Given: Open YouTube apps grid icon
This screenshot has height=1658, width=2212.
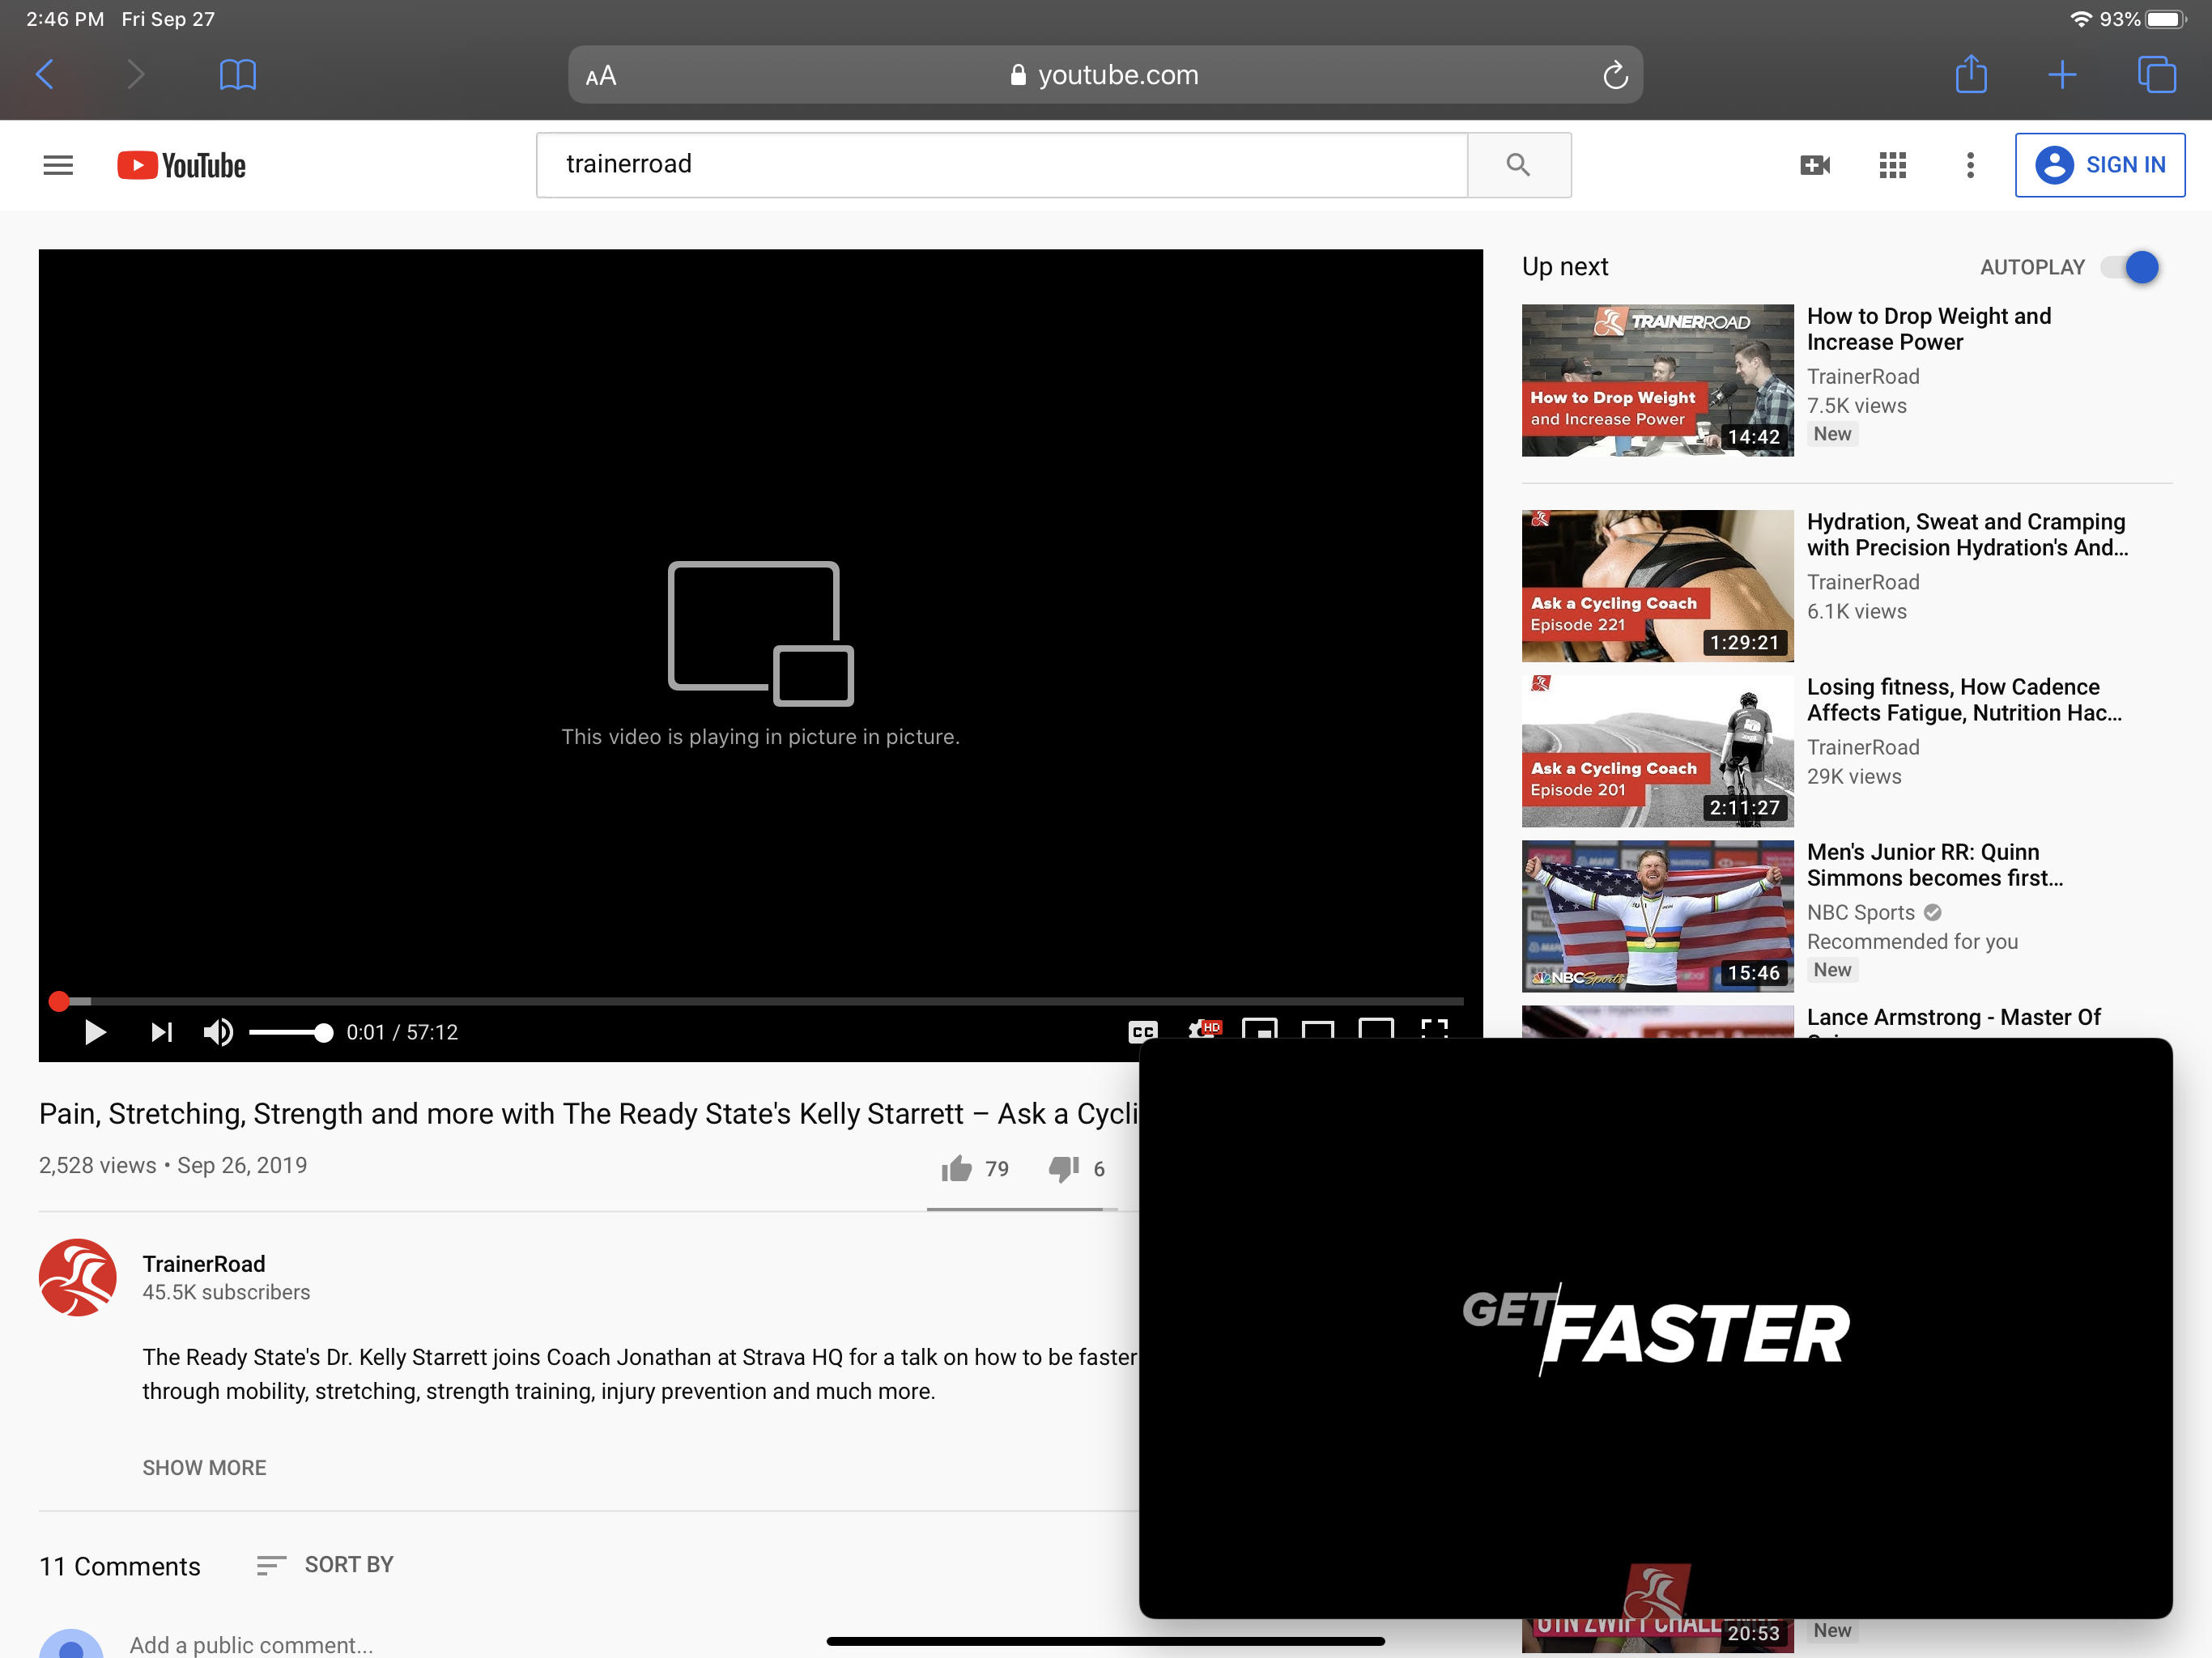Looking at the screenshot, I should (1892, 165).
